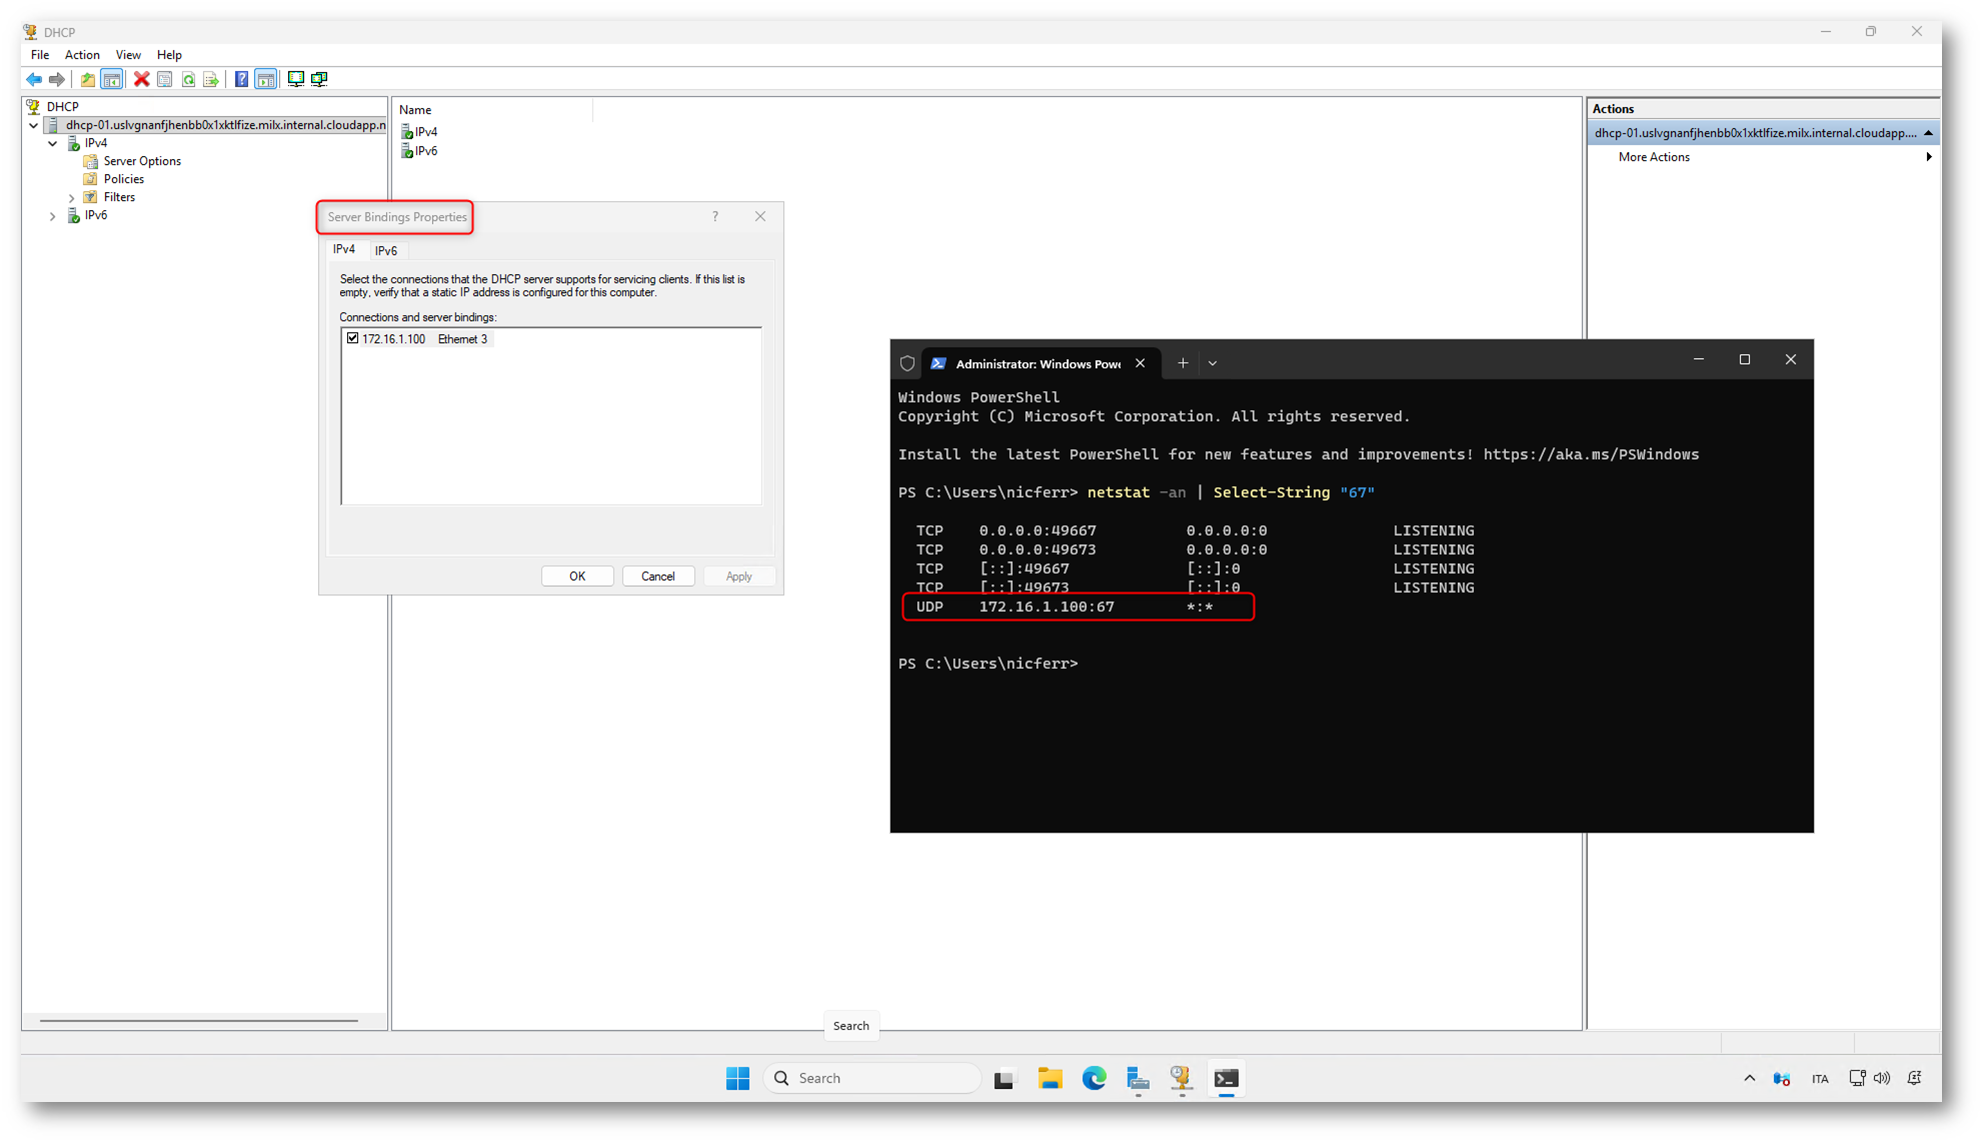
Task: Uncheck the 172.16.1.100 Ethernet 3 binding
Action: pyautogui.click(x=353, y=339)
